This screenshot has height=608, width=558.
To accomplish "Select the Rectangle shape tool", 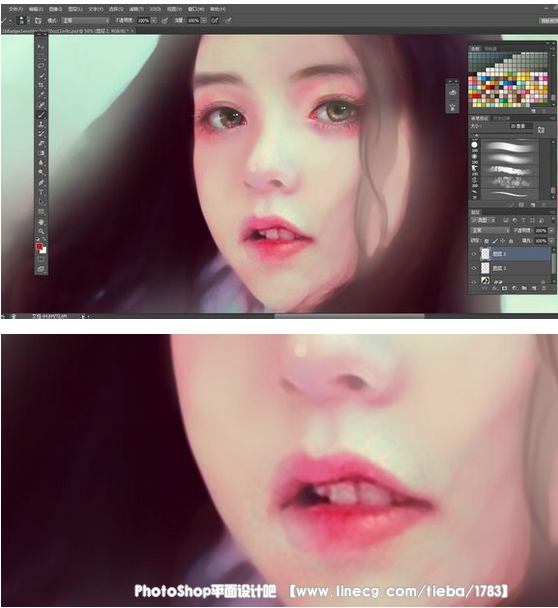I will [x=41, y=211].
